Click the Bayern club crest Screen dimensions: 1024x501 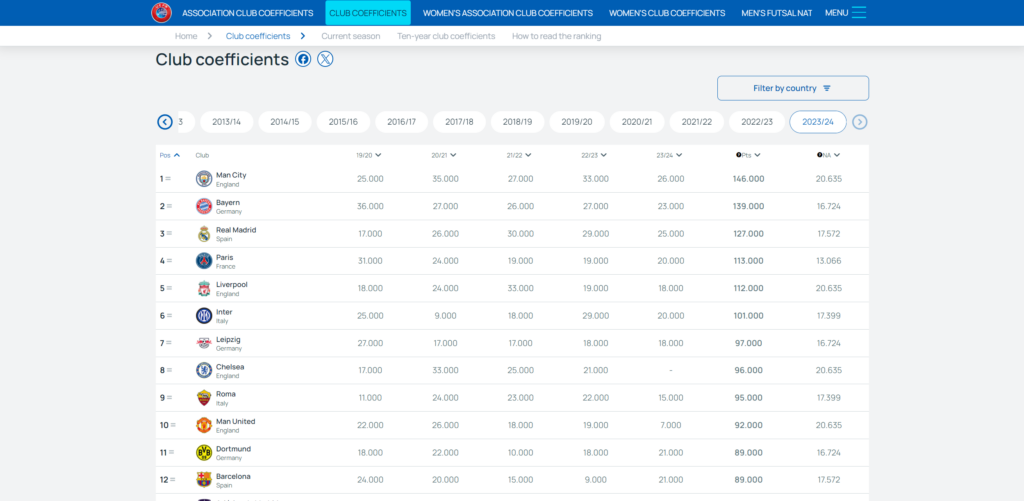pyautogui.click(x=204, y=206)
